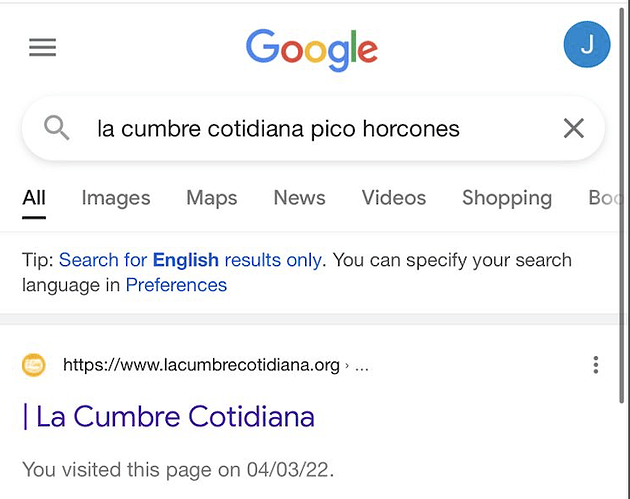Open the three-dot result options menu
This screenshot has width=630, height=499.
[x=596, y=365]
